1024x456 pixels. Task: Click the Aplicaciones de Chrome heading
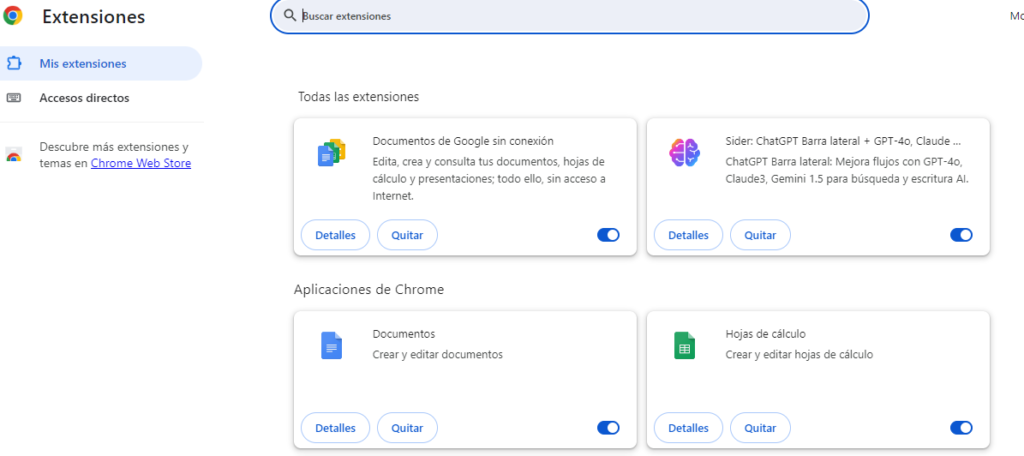pyautogui.click(x=369, y=289)
